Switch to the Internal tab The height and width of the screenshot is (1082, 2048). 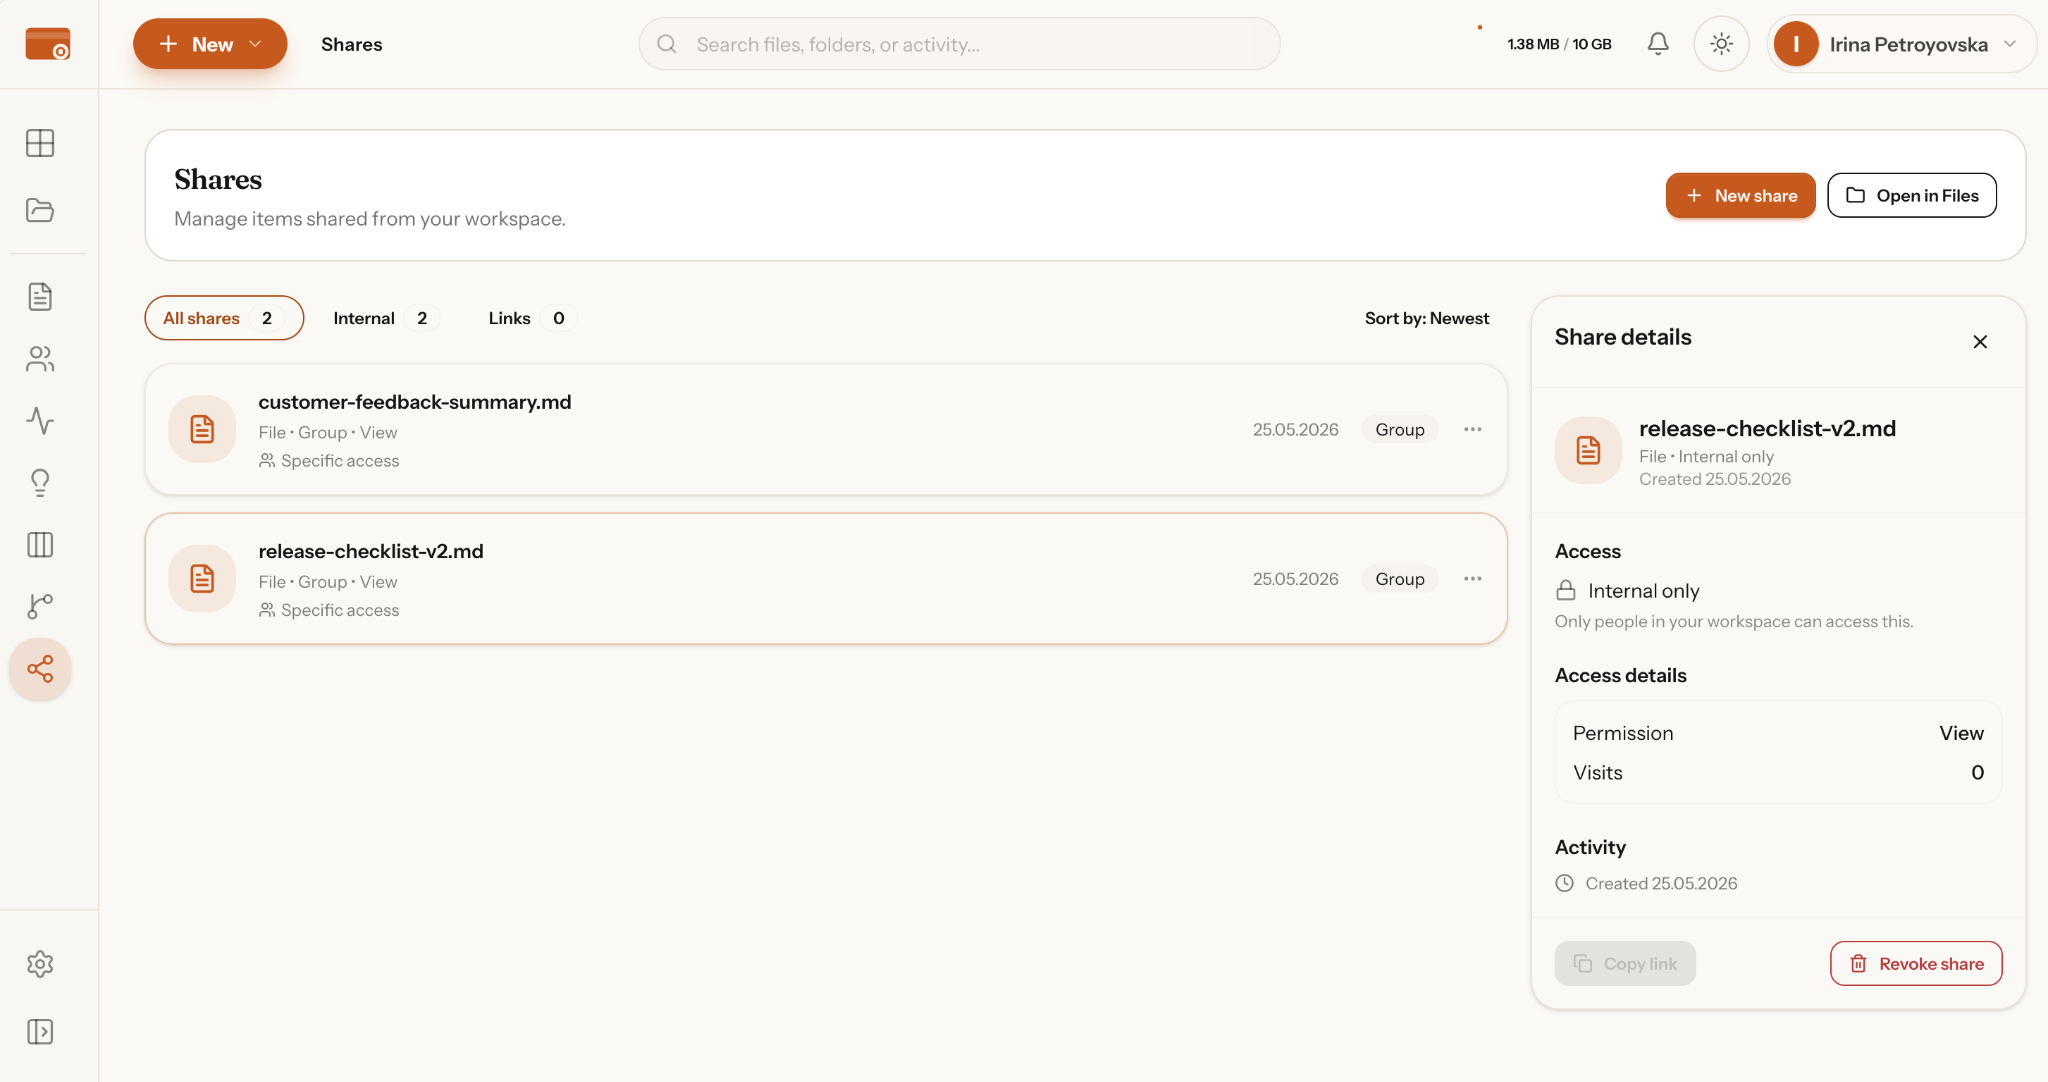pyautogui.click(x=385, y=318)
